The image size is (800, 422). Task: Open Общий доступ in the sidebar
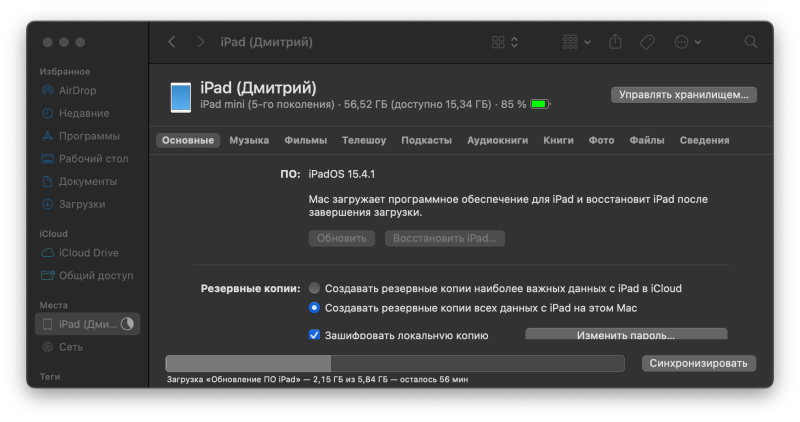click(96, 276)
